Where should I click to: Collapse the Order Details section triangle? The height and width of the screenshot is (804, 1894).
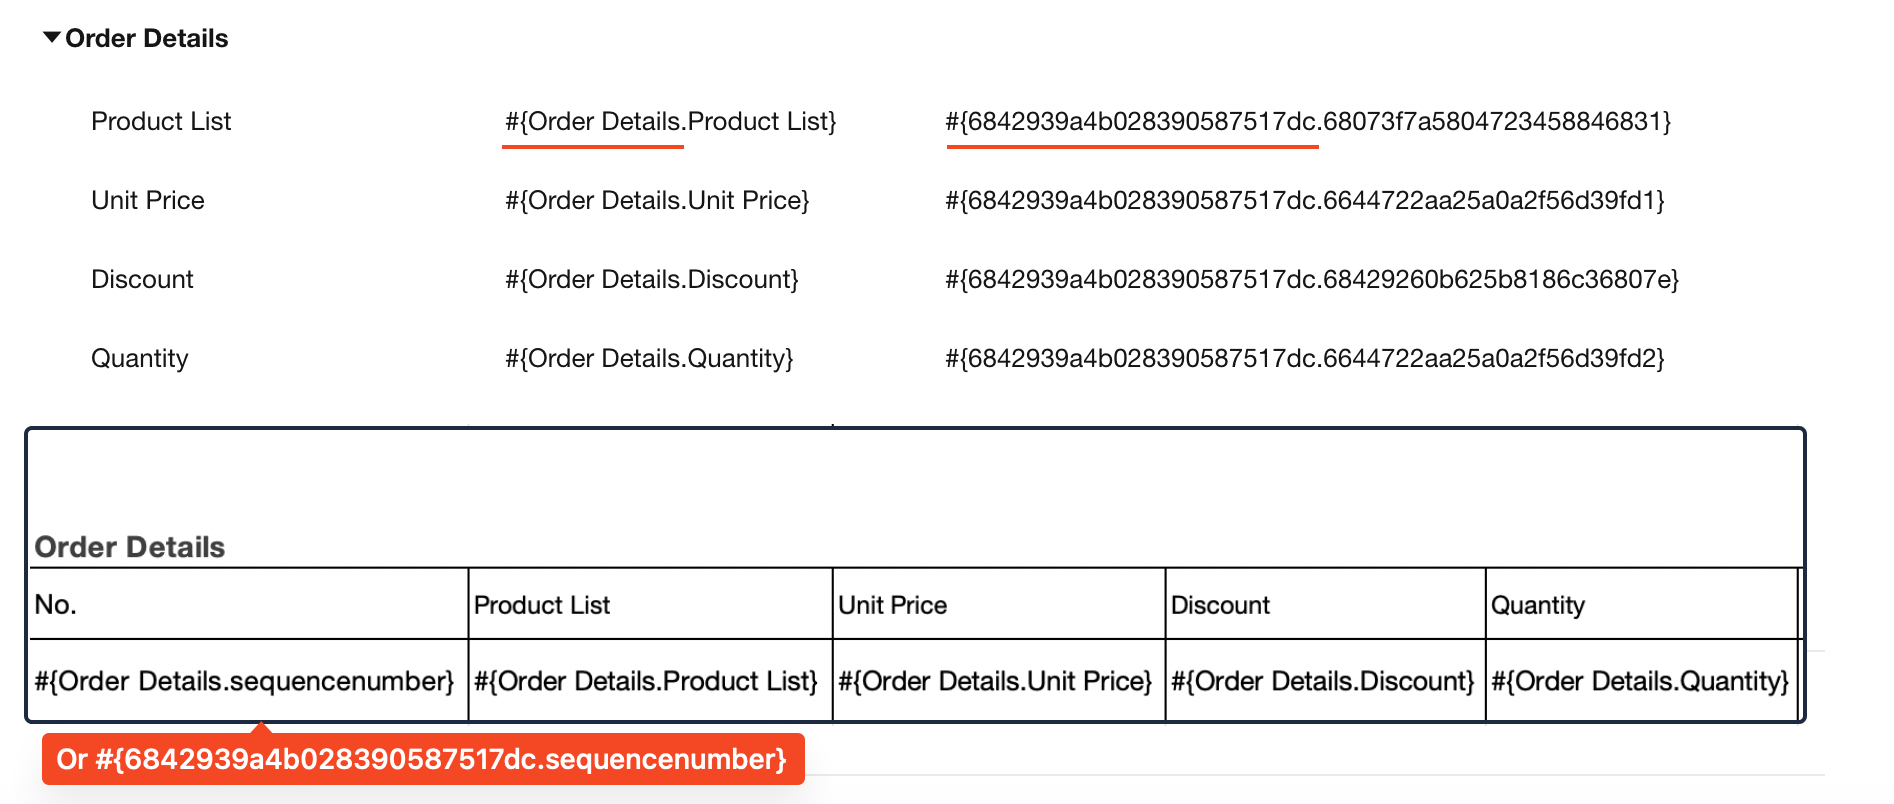[x=52, y=38]
